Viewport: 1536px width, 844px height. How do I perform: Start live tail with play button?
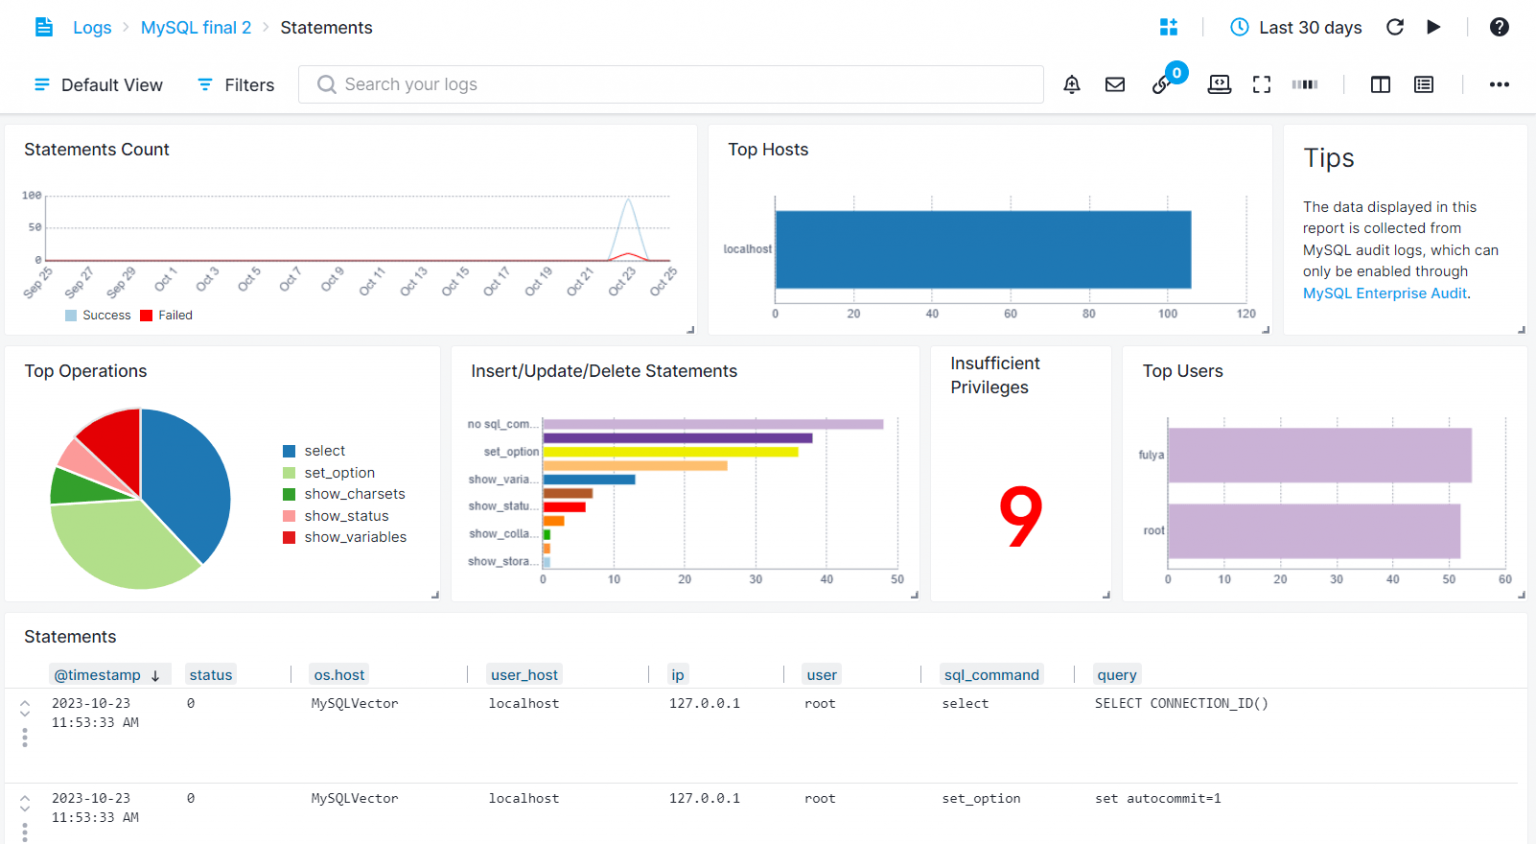1433,27
